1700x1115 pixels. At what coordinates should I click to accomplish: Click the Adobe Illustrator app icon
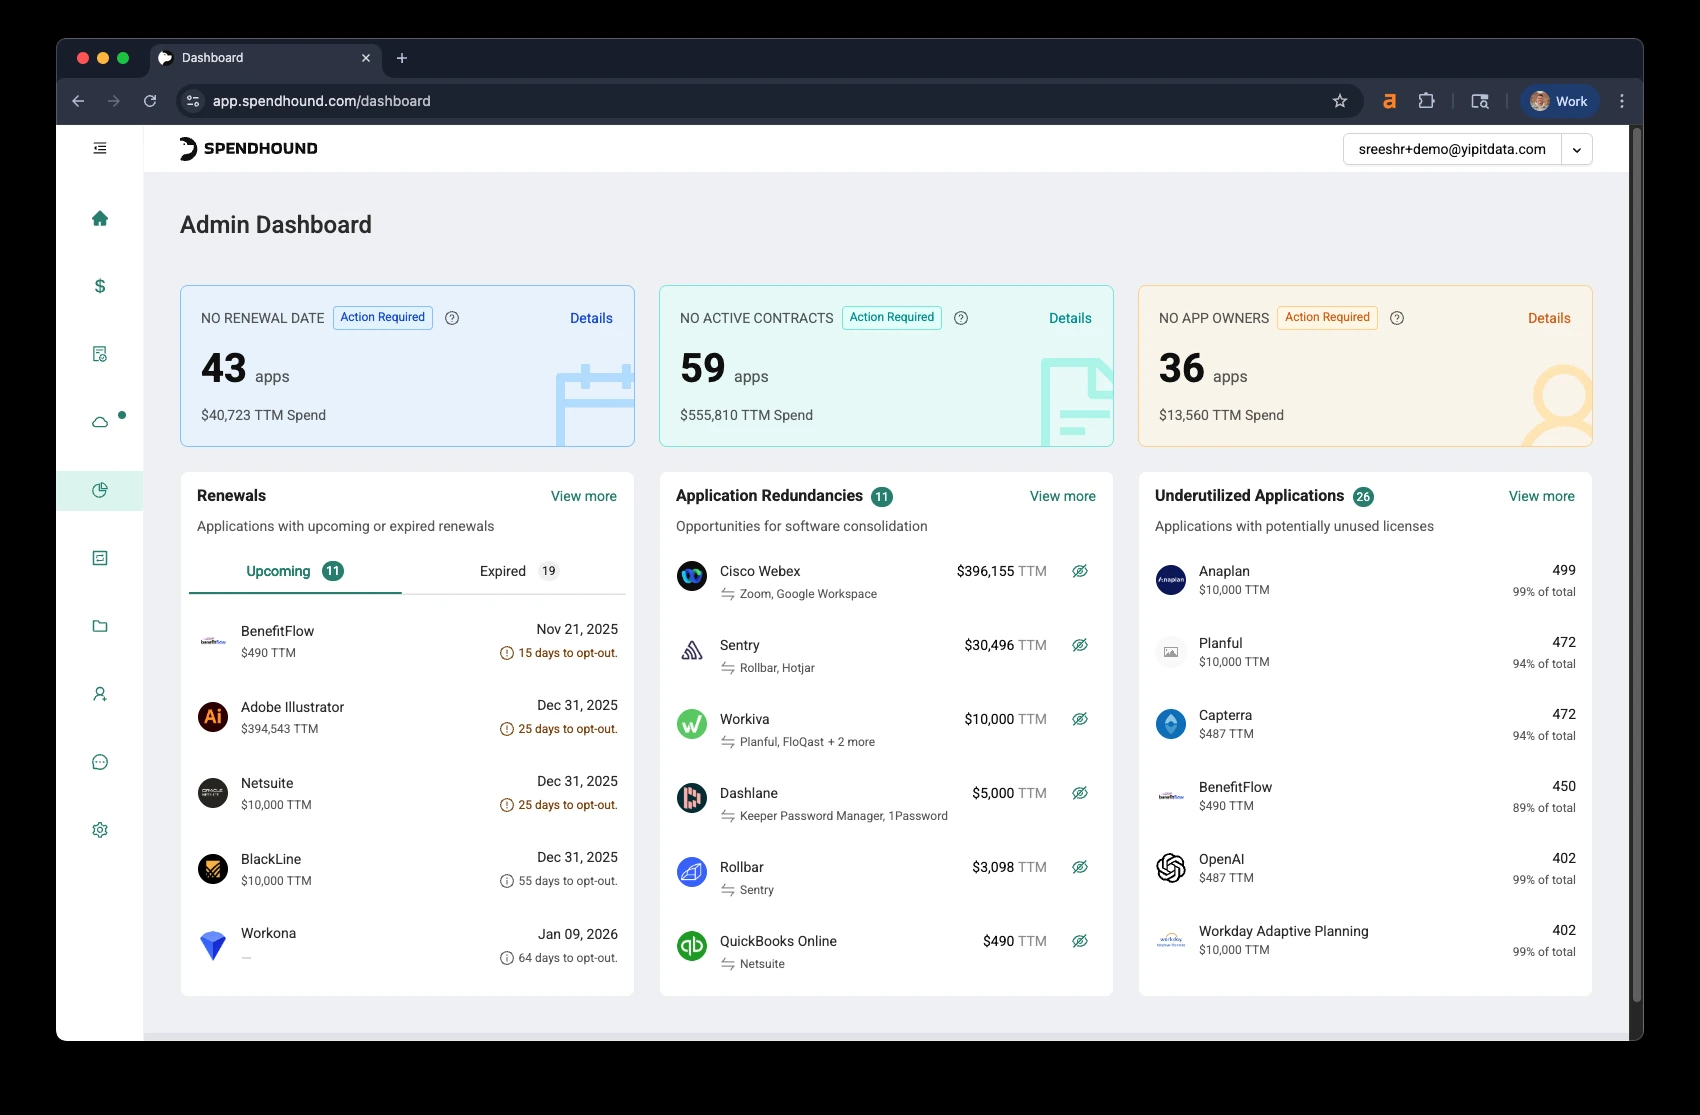[x=213, y=717]
